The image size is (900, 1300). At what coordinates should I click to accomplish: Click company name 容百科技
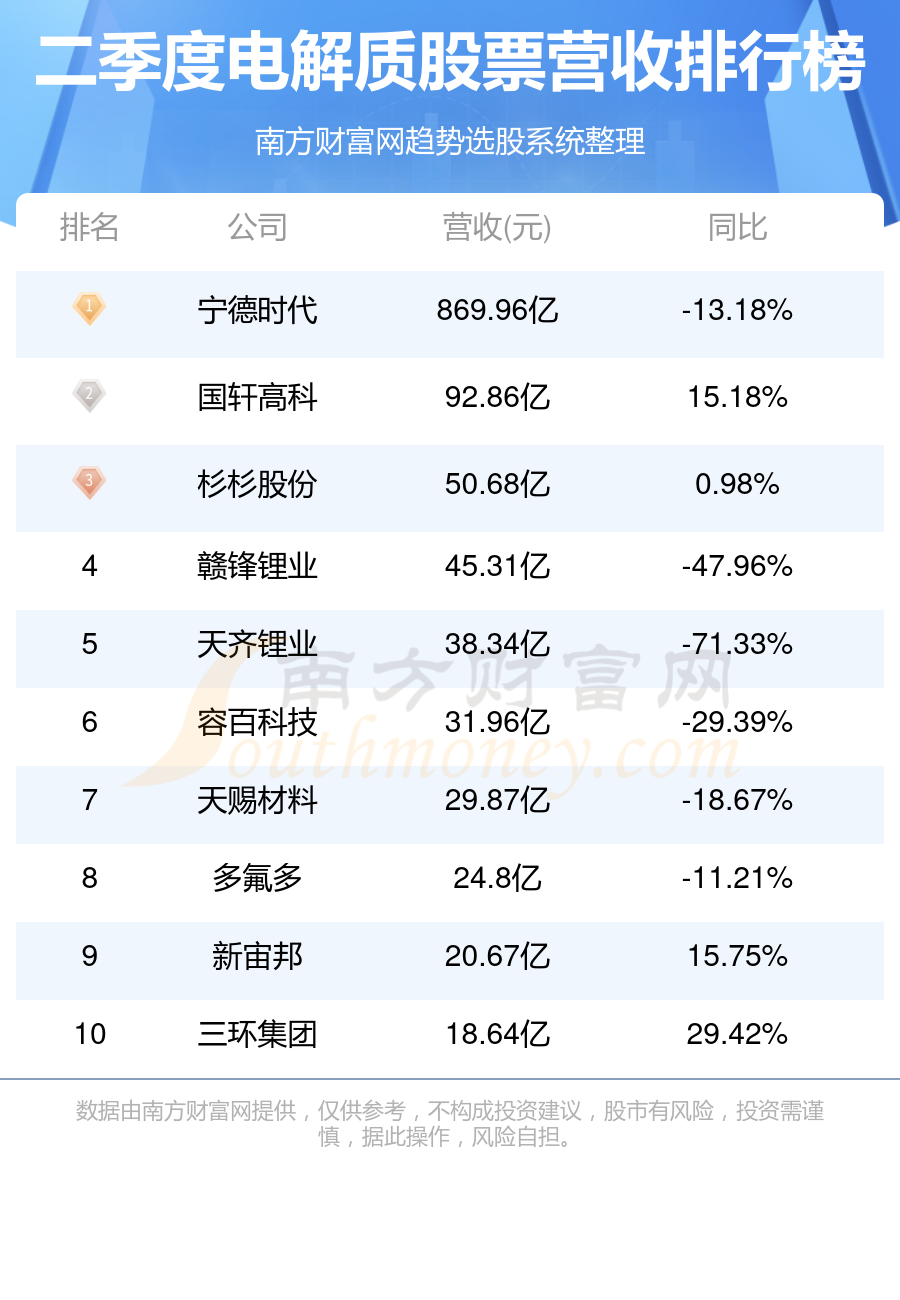(257, 722)
